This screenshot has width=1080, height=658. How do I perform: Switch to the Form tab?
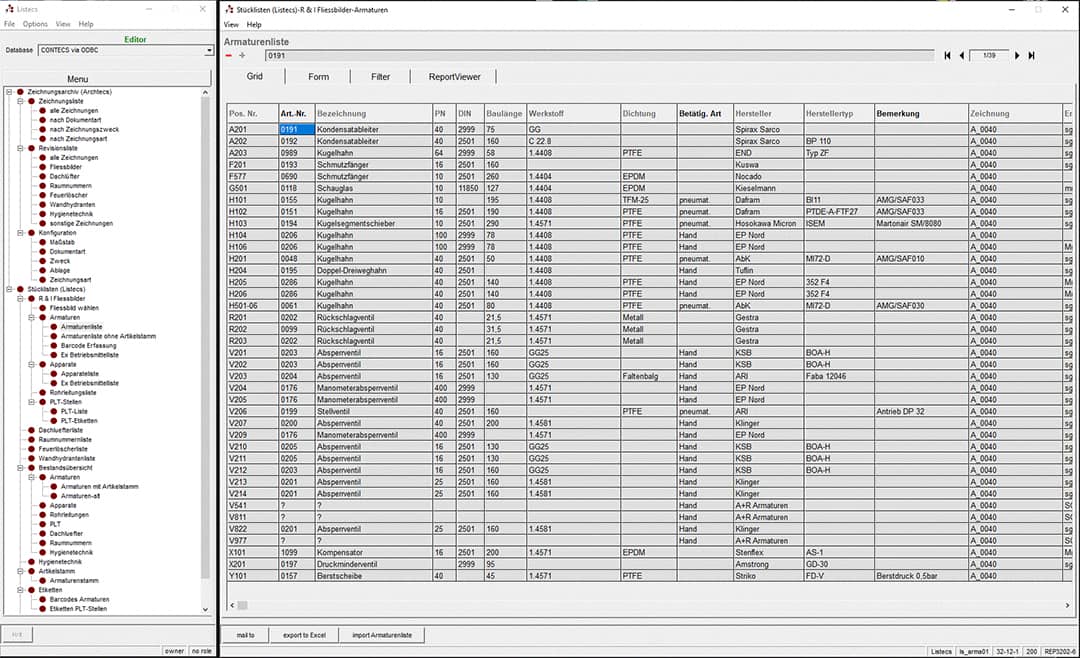tap(318, 76)
